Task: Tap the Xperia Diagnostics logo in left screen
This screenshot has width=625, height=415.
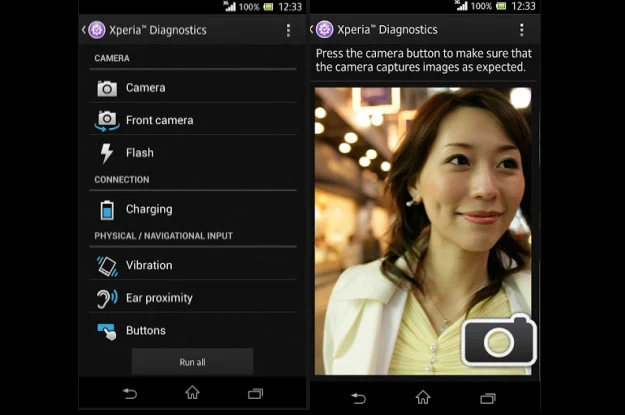Action: (x=97, y=30)
